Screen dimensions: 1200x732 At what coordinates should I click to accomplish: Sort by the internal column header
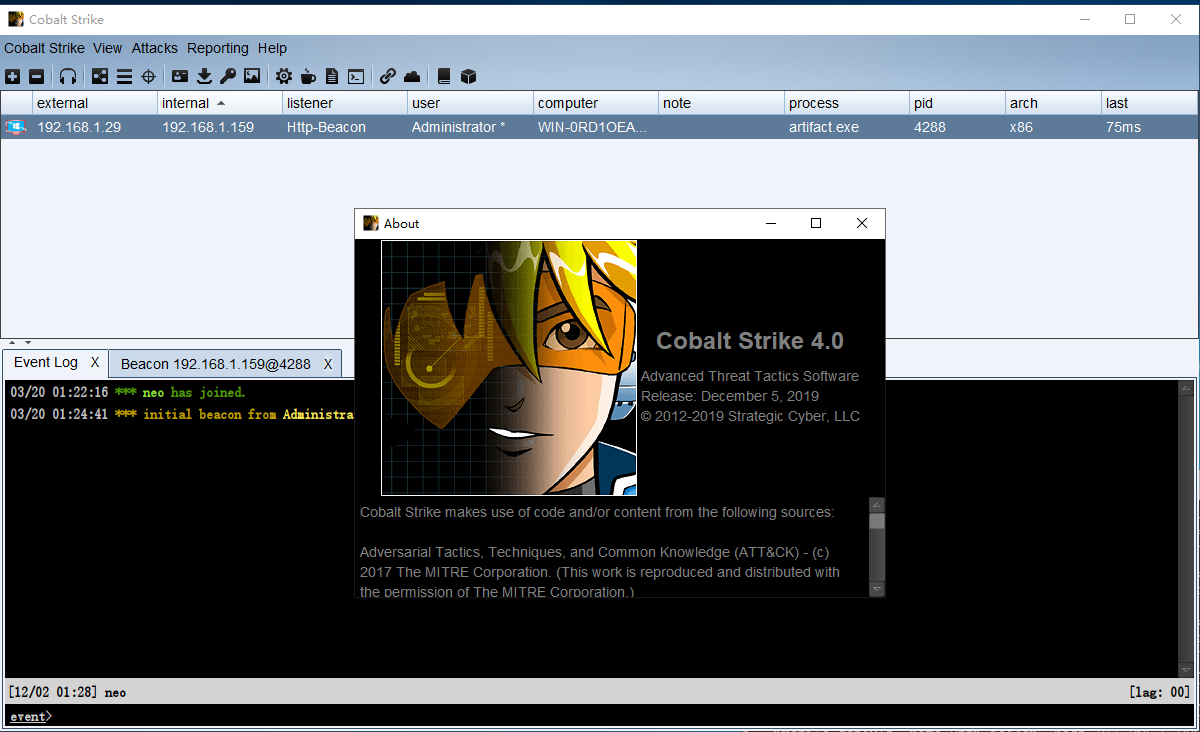[220, 103]
